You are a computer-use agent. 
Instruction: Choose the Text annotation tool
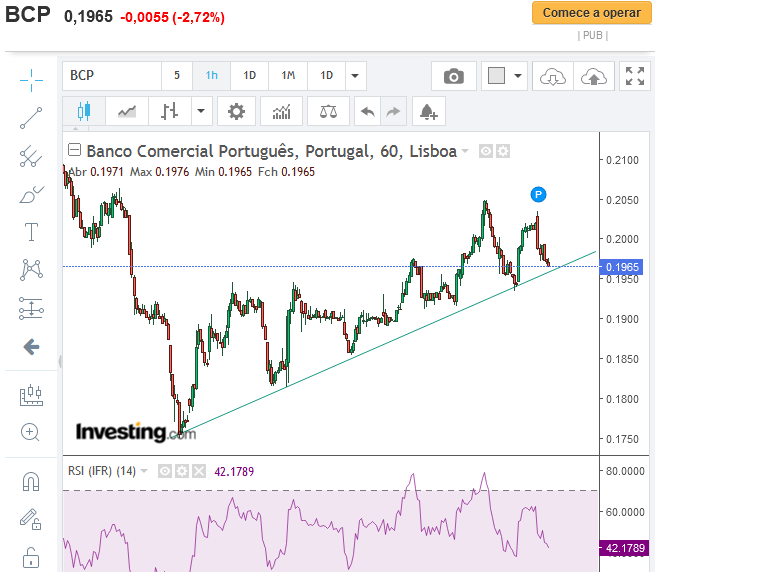coord(31,232)
